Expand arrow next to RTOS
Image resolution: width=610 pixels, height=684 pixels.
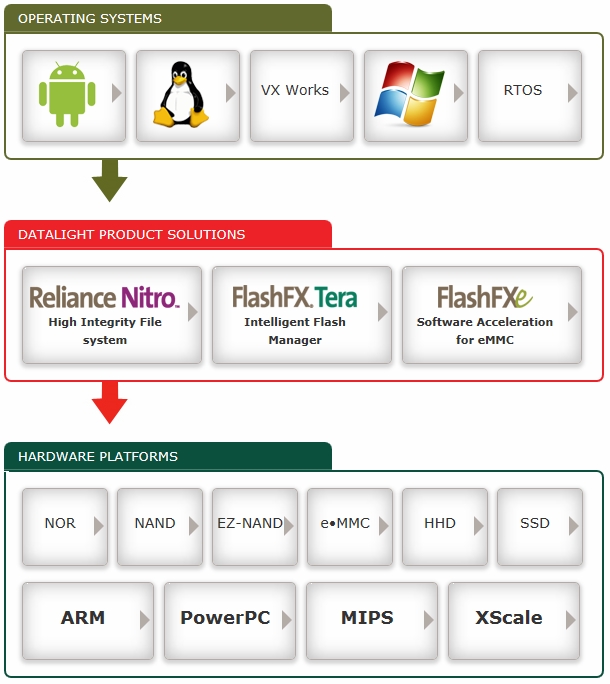tap(573, 93)
